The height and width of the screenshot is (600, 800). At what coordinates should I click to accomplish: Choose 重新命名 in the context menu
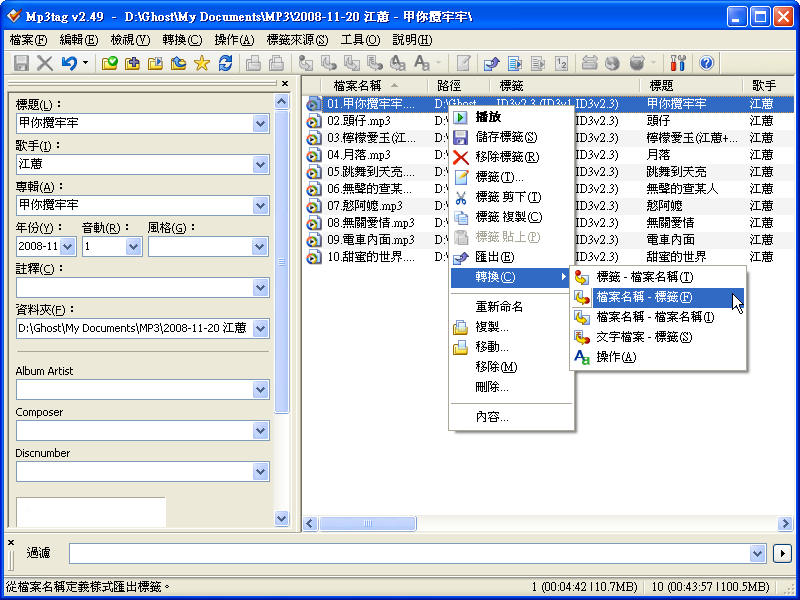(511, 307)
